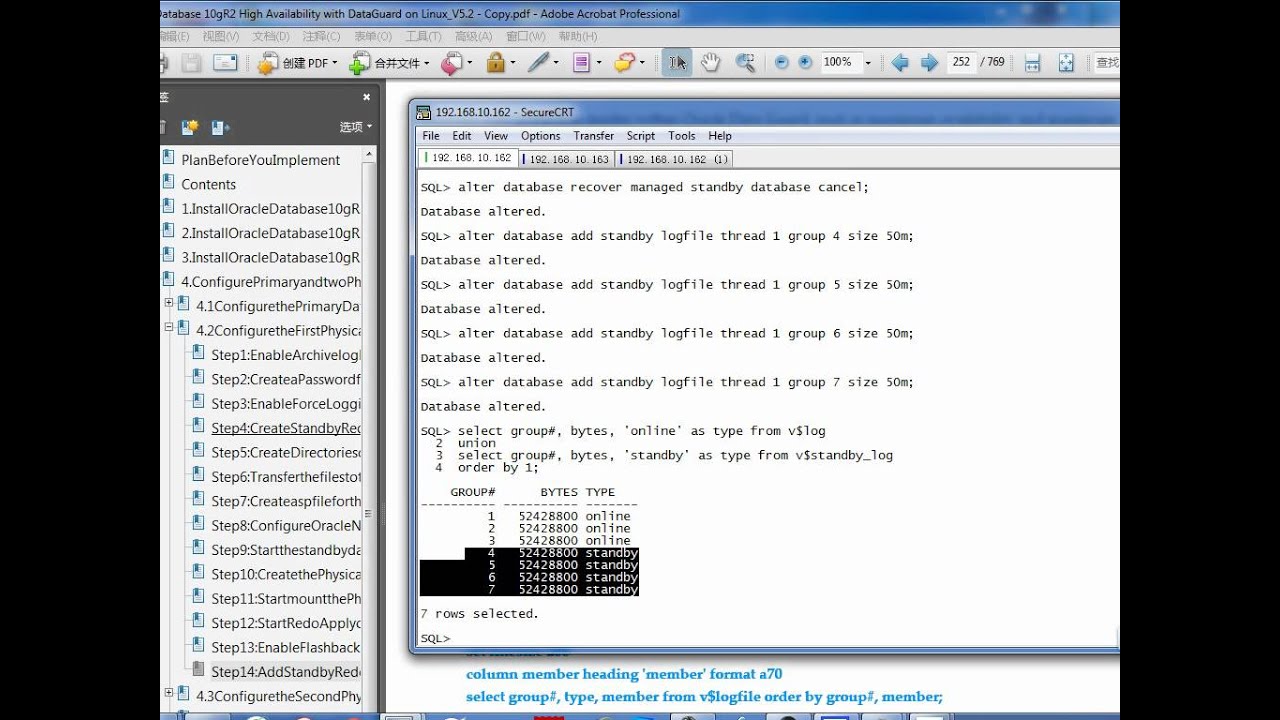Open the 视图(V) menu in Acrobat
This screenshot has height=720, width=1280.
221,36
